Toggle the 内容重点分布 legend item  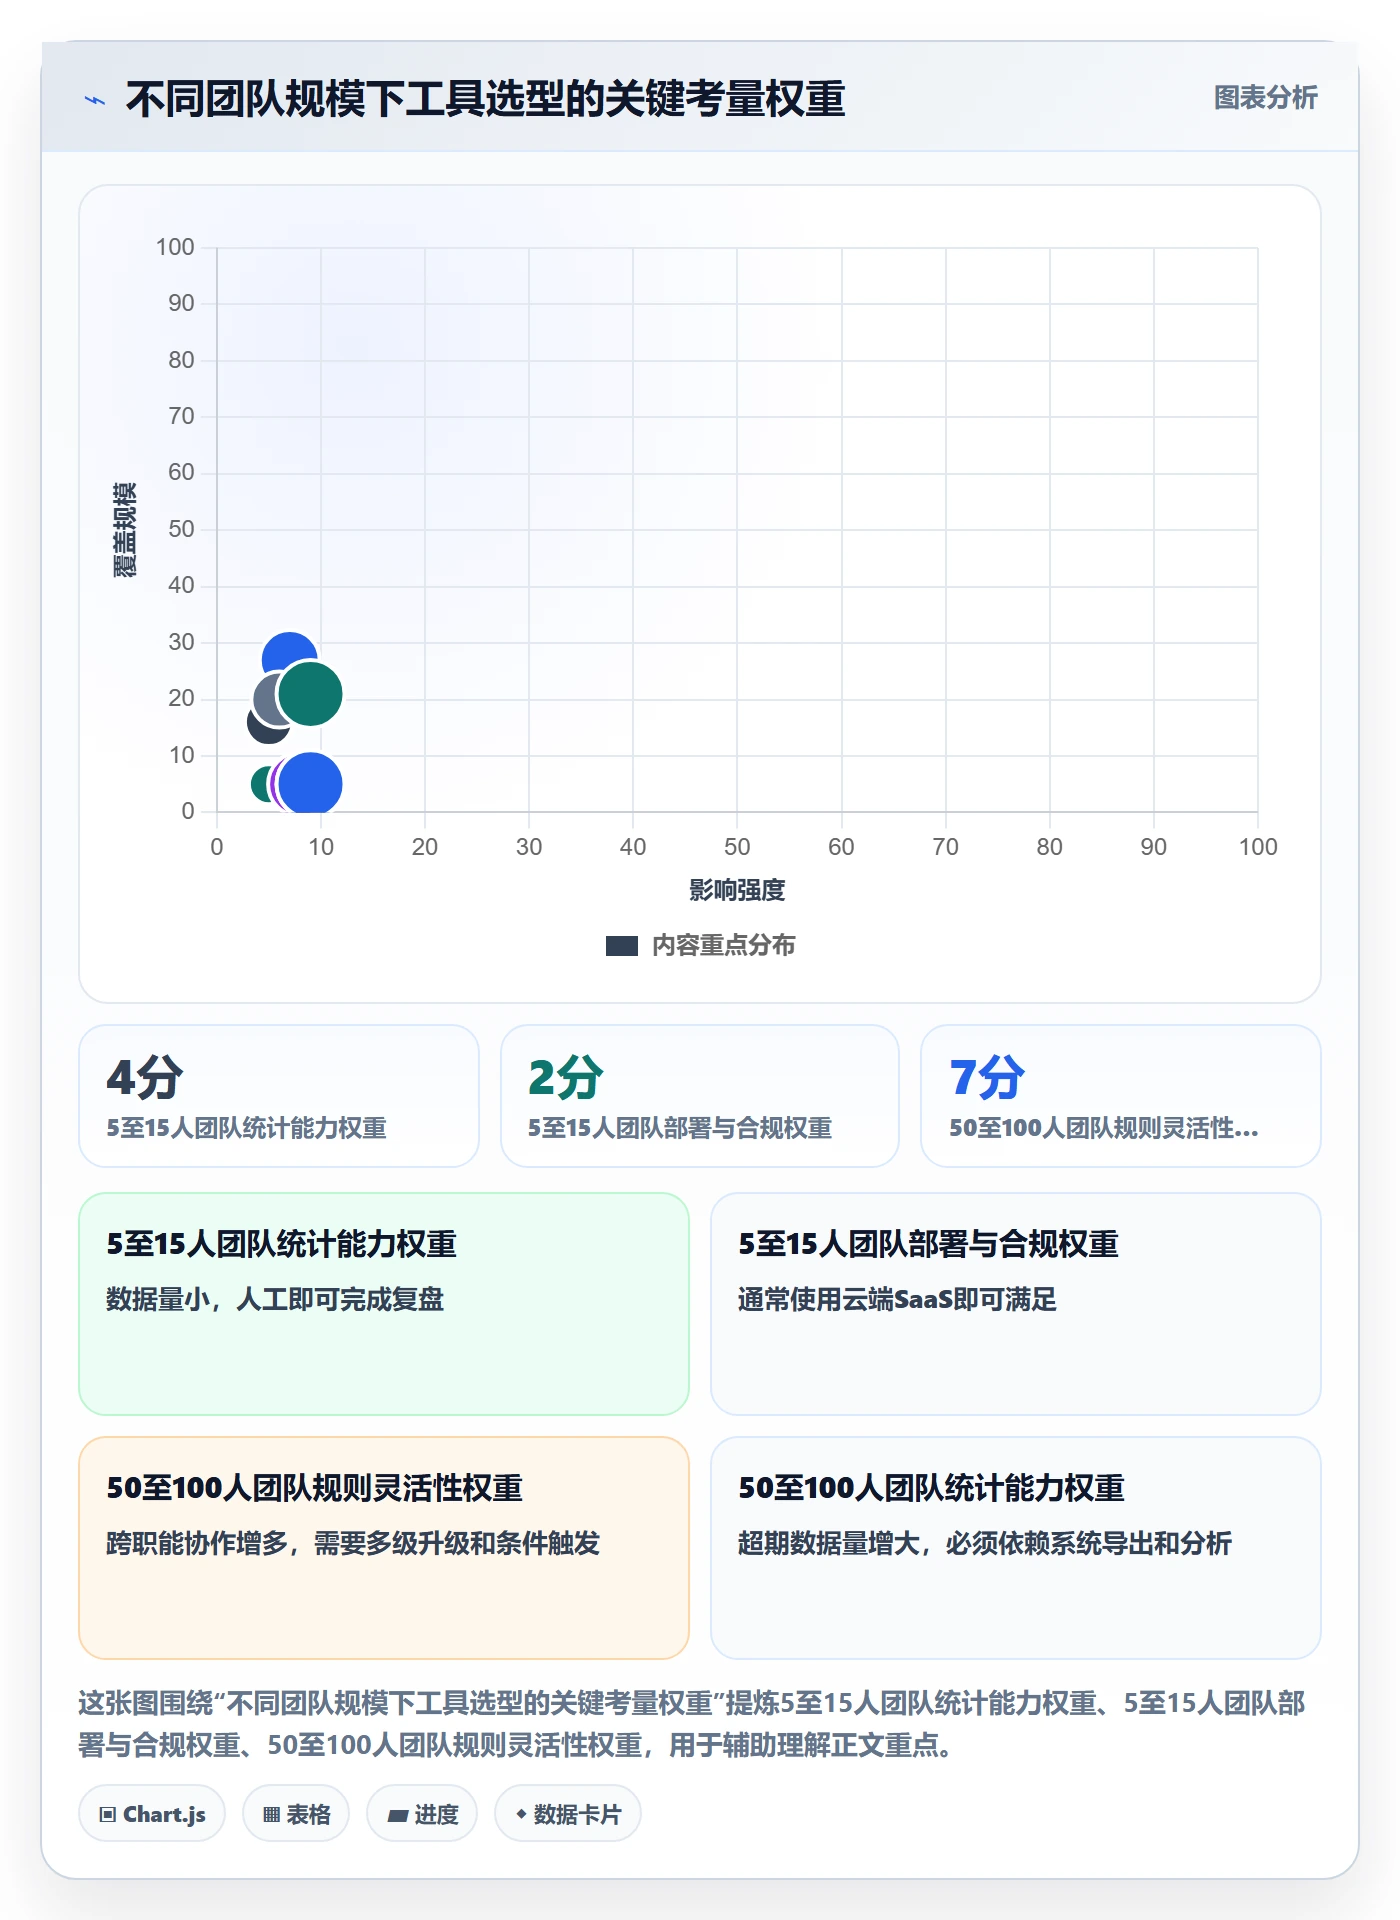[x=700, y=945]
